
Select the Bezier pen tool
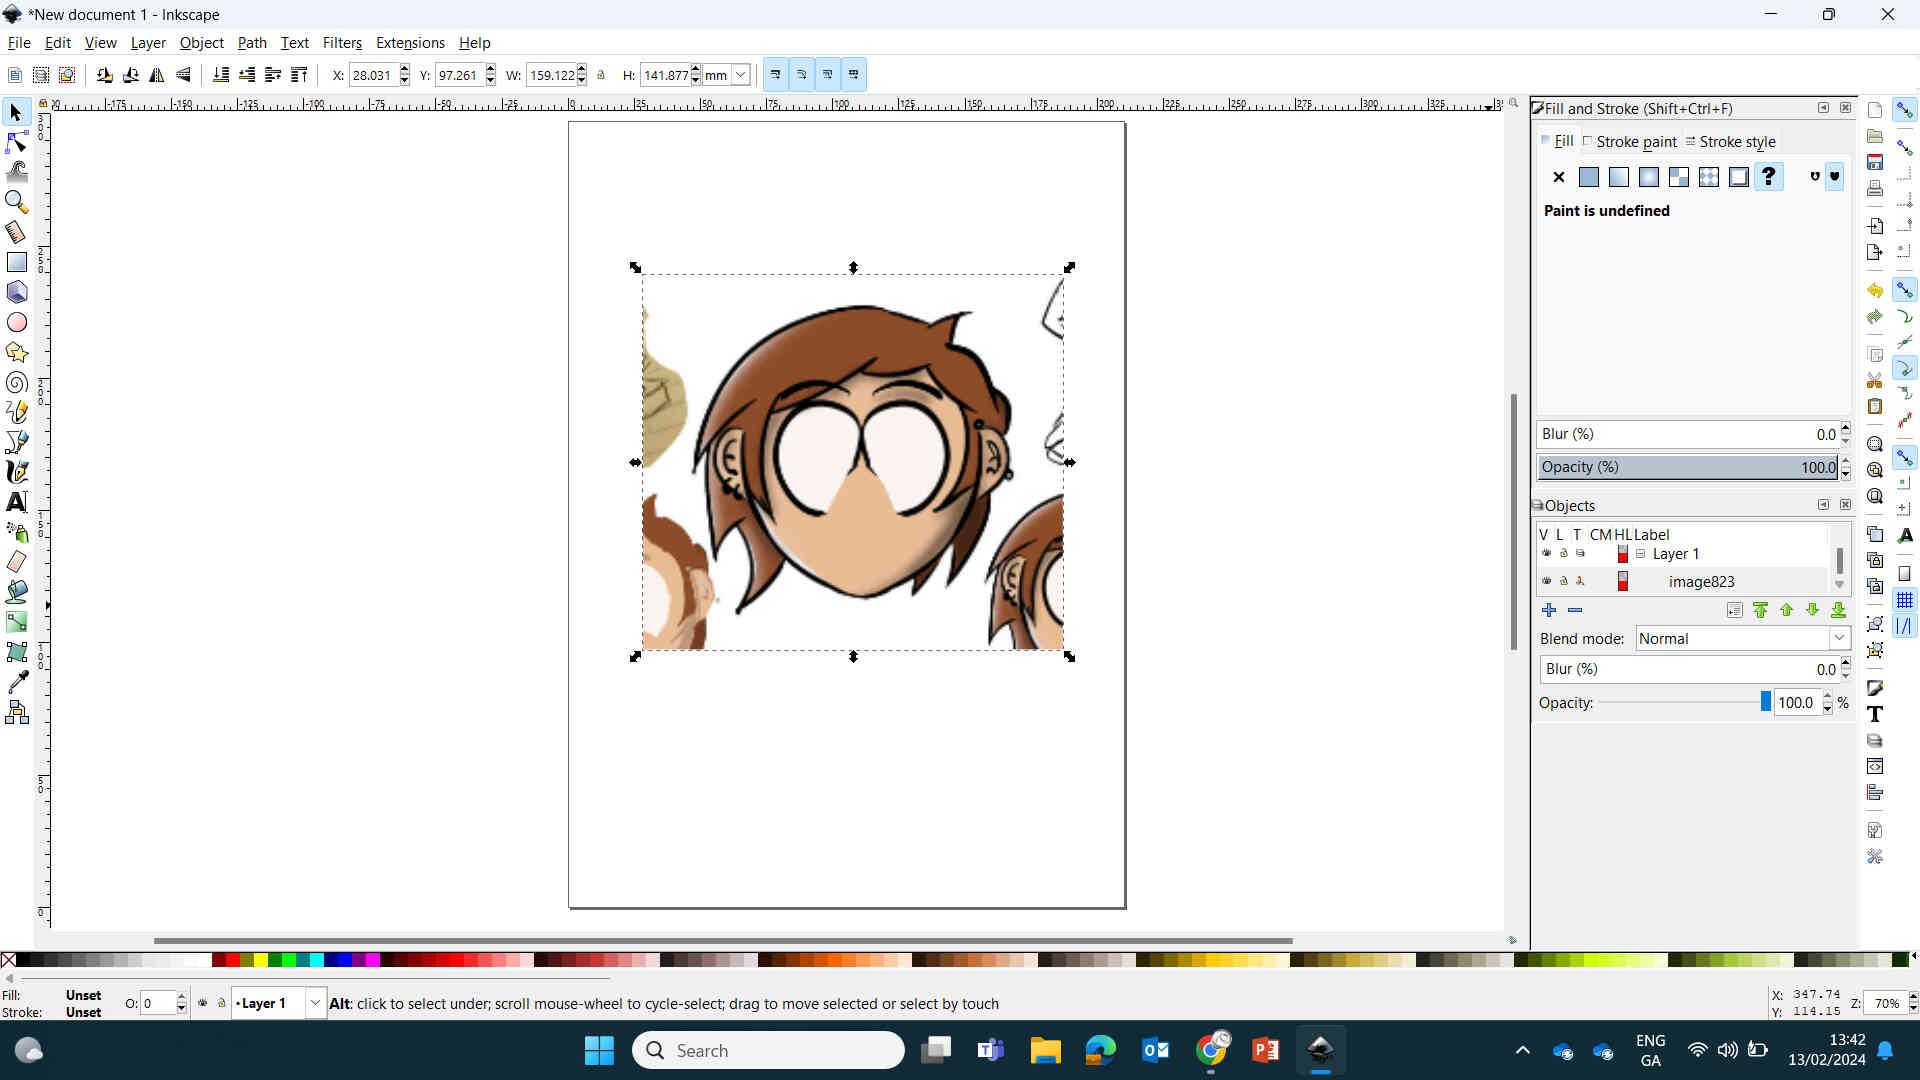[x=16, y=442]
